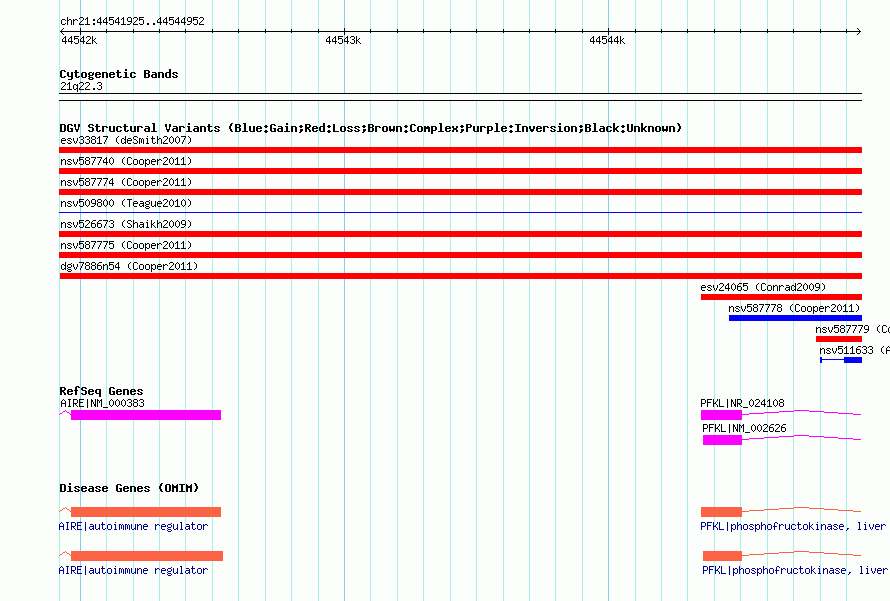Click the magenta AIRE NM_000383 exon bar
The image size is (890, 601).
(x=146, y=415)
